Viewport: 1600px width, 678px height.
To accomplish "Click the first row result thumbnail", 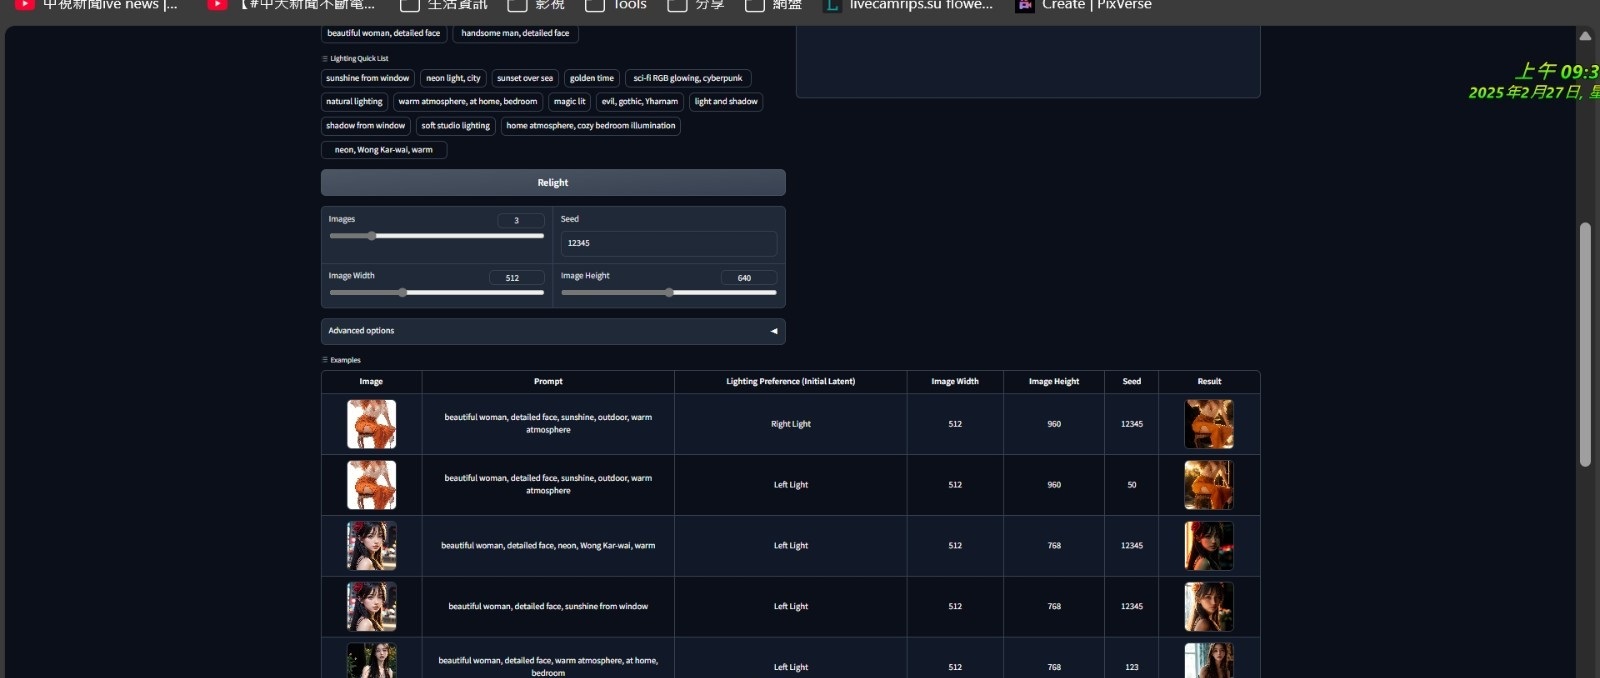I will (x=1208, y=424).
